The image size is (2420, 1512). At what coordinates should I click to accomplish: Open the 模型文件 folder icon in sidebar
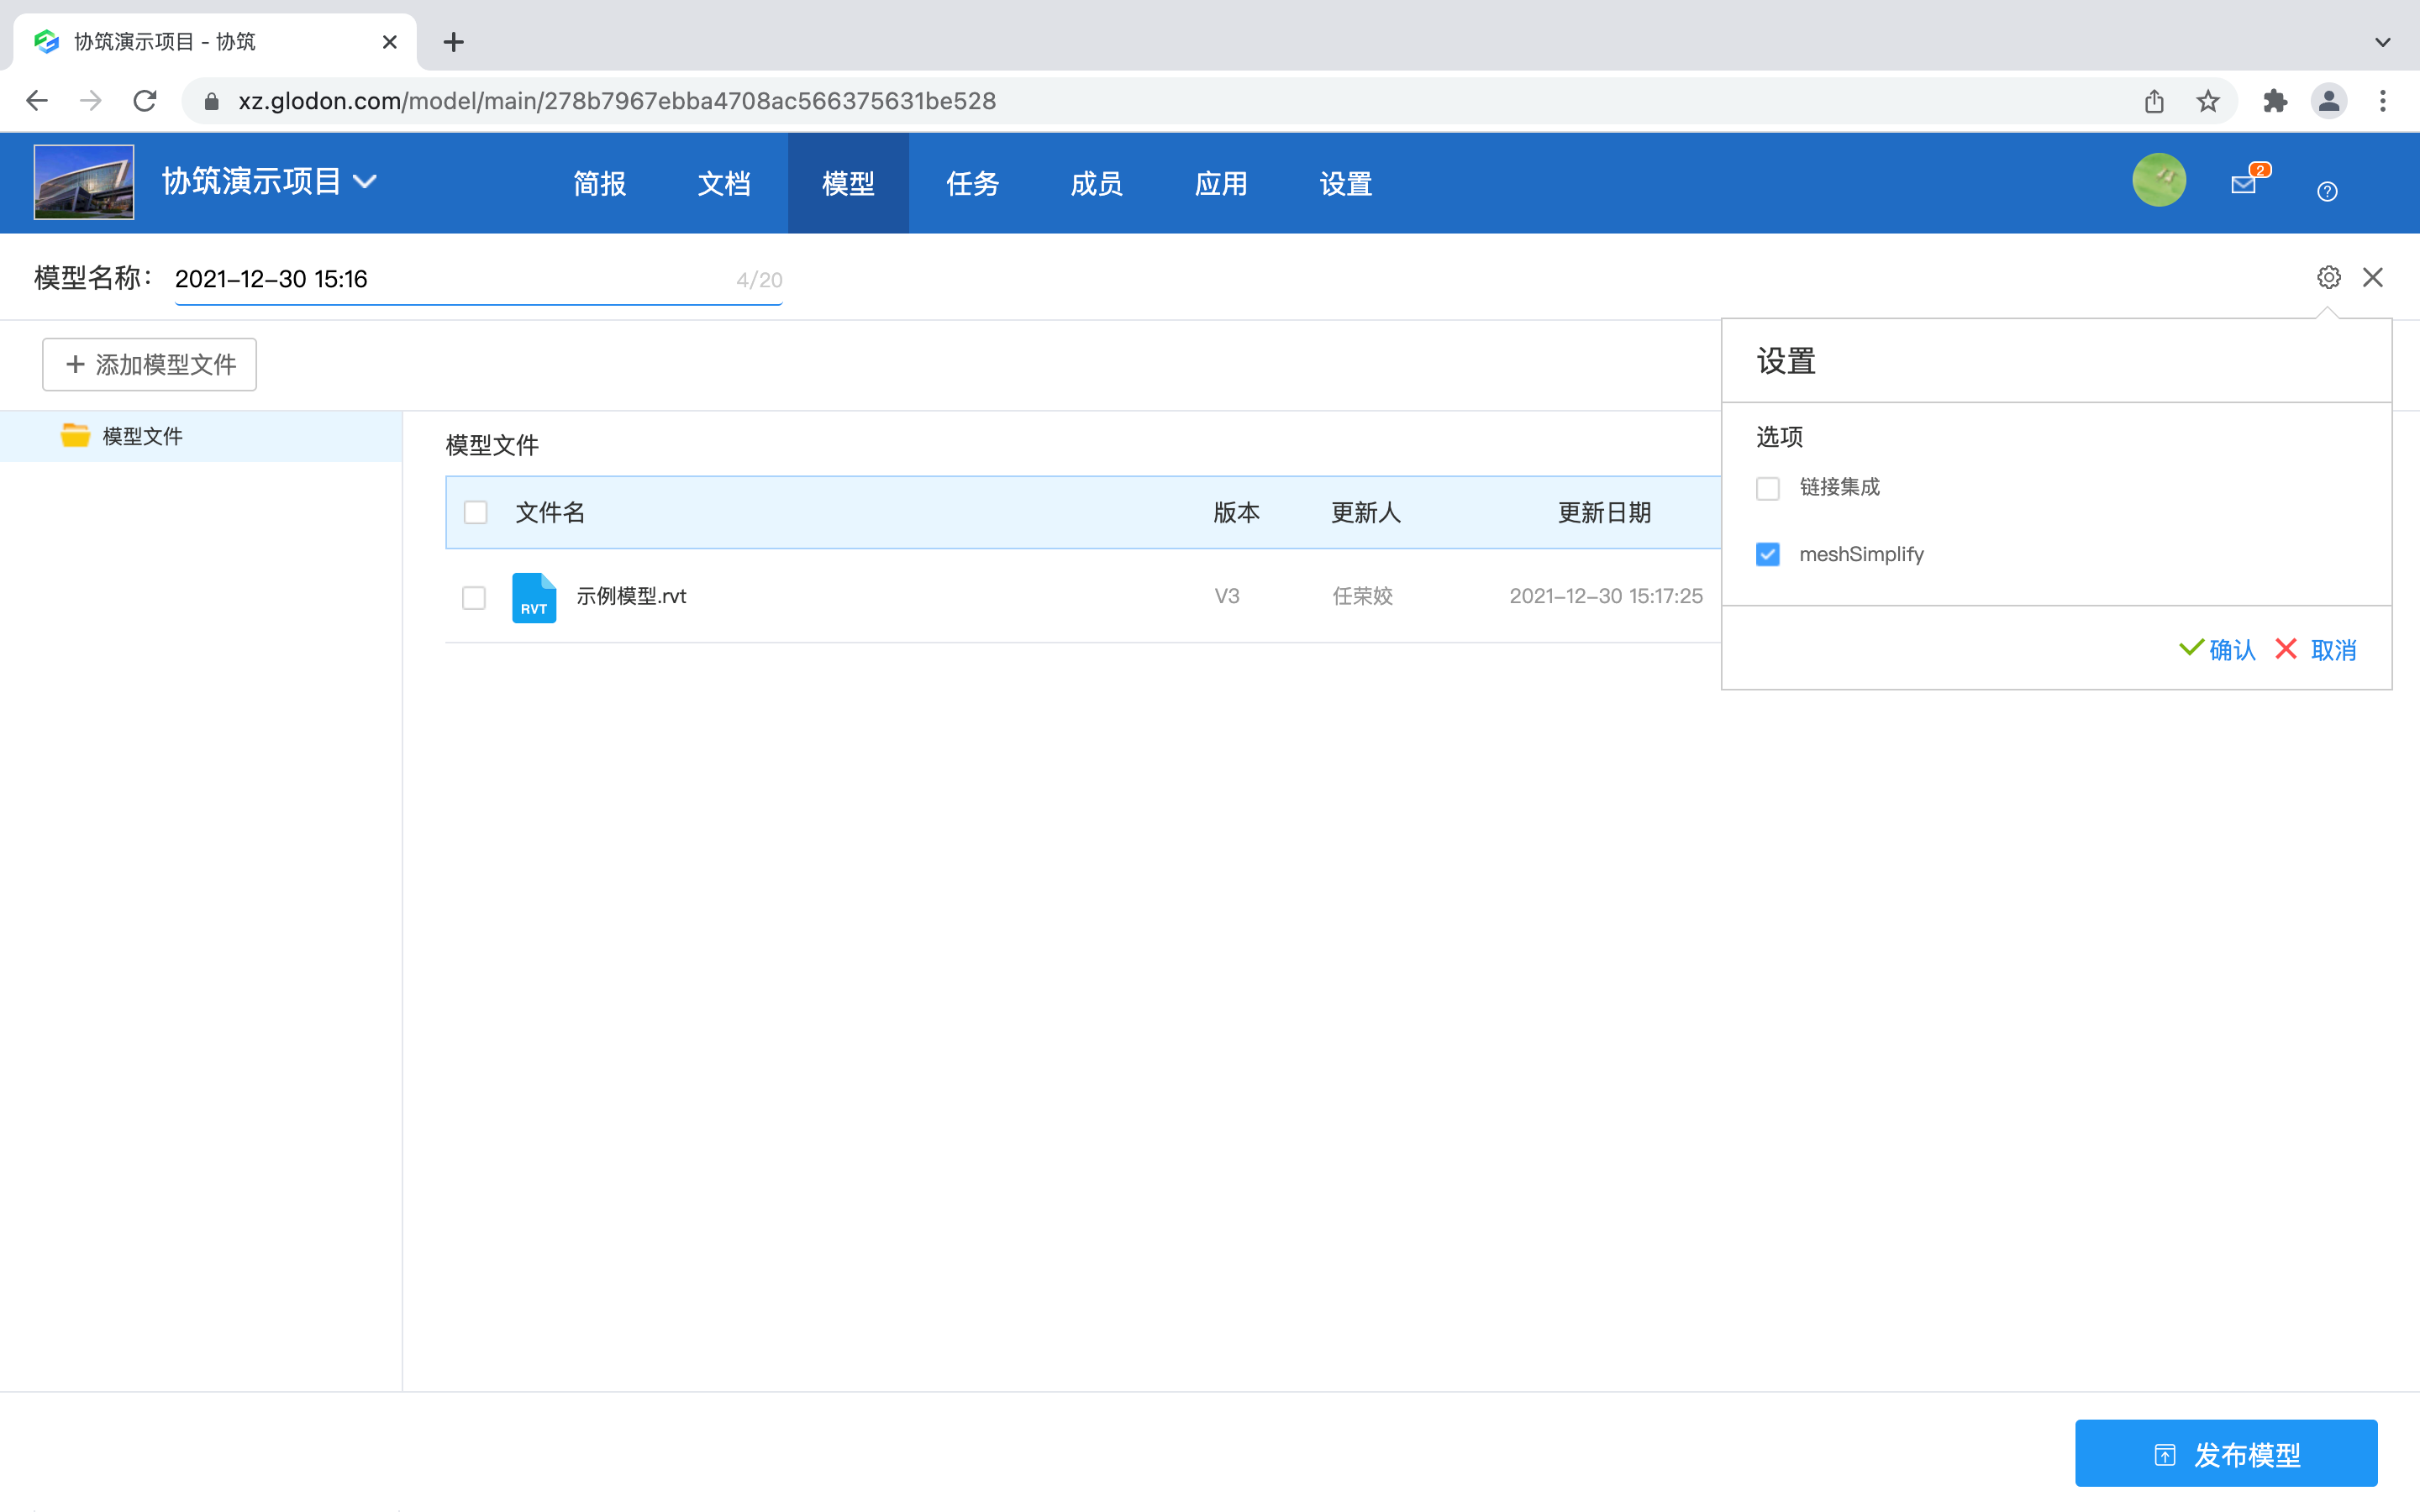(x=75, y=435)
